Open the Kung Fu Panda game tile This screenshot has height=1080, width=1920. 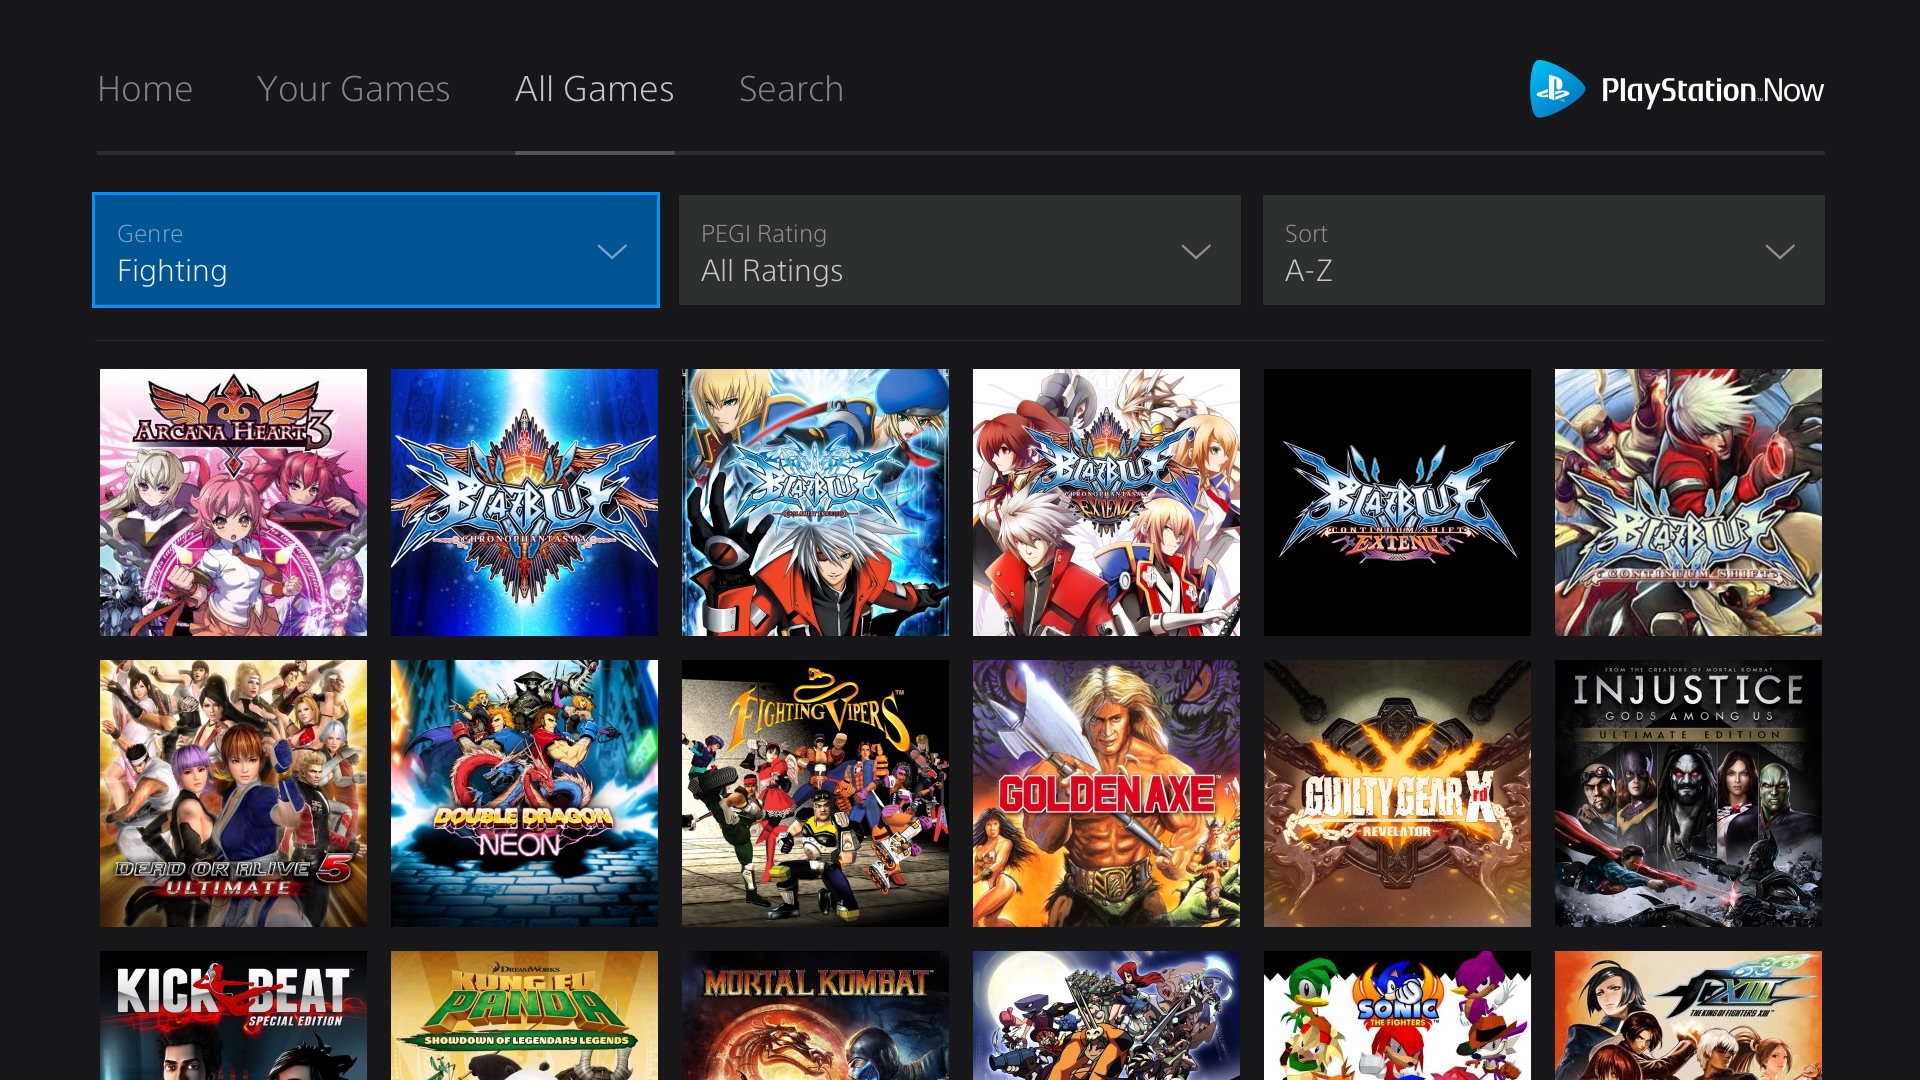click(524, 1015)
